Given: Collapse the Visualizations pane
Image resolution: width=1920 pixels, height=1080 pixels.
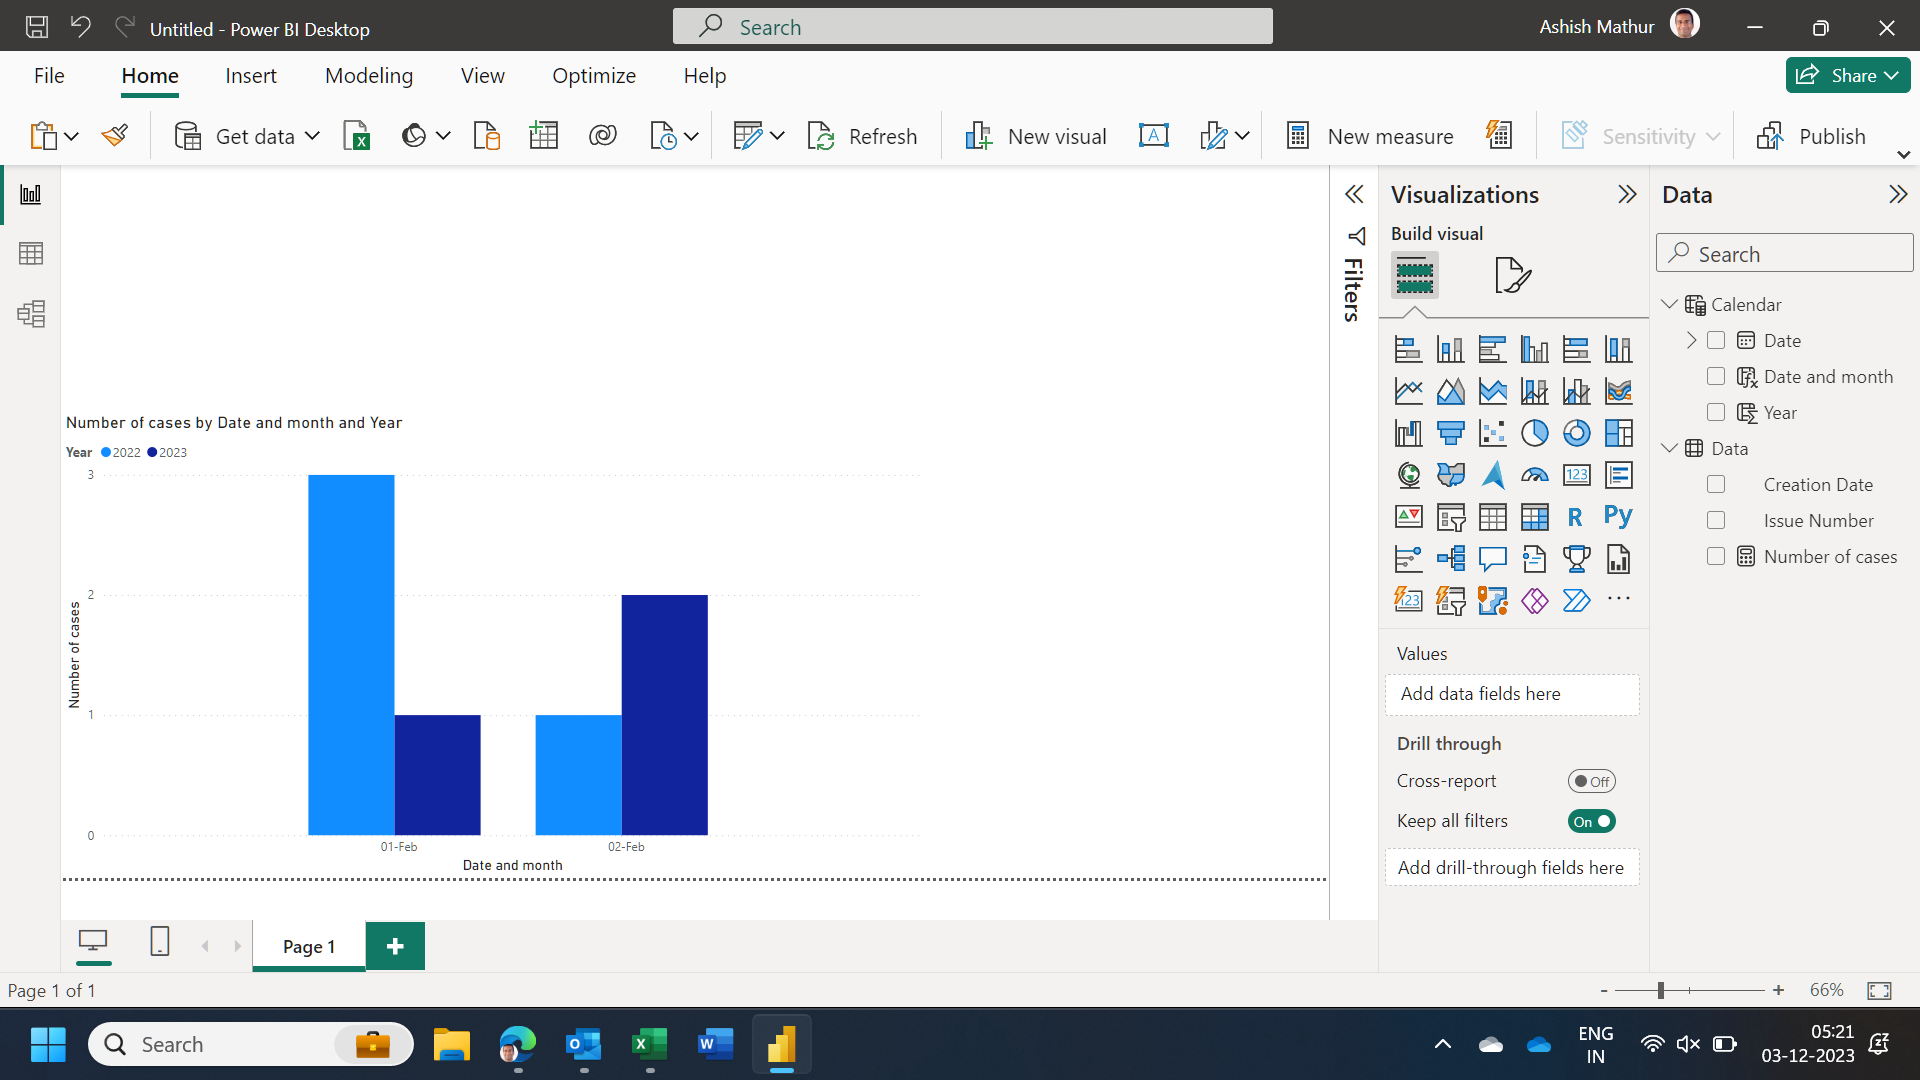Looking at the screenshot, I should click(1627, 194).
